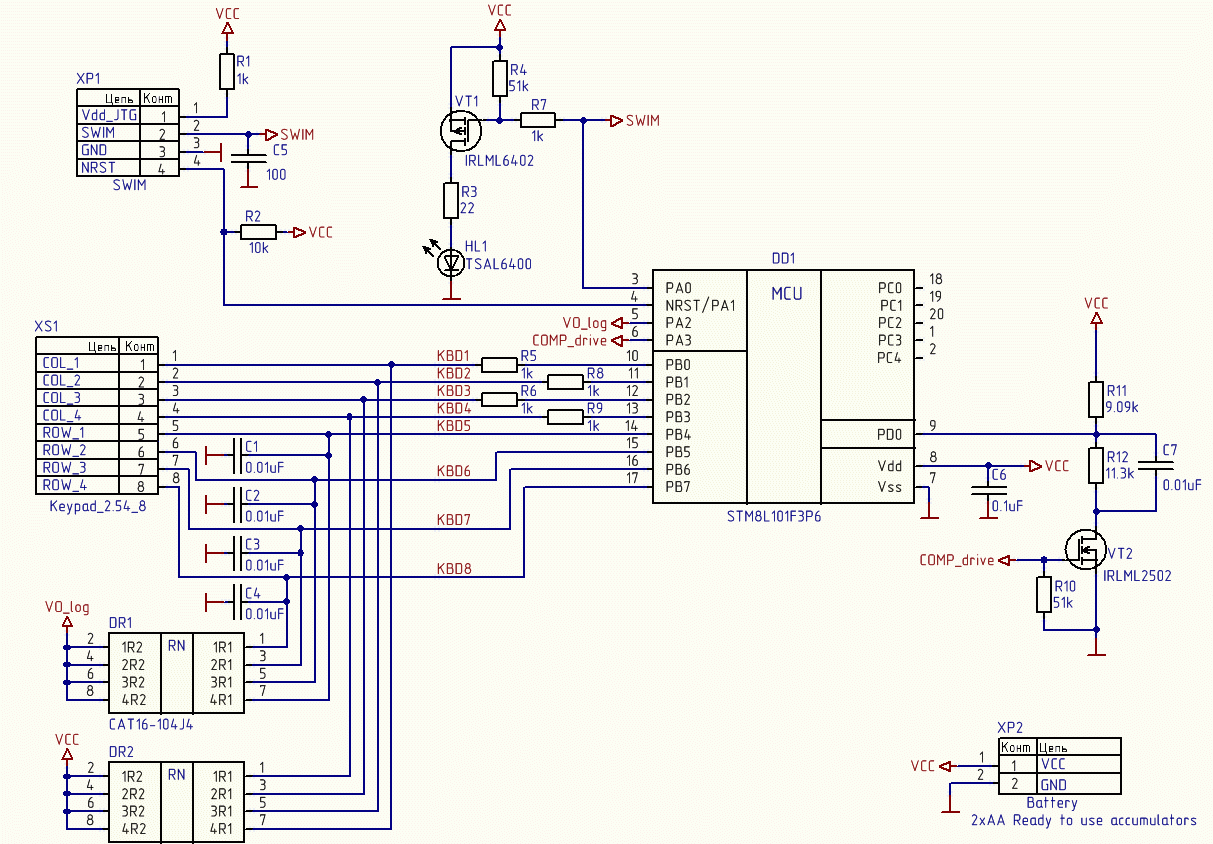This screenshot has height=844, width=1213.
Task: Select capacitor C3 symbol
Action: pos(236,553)
